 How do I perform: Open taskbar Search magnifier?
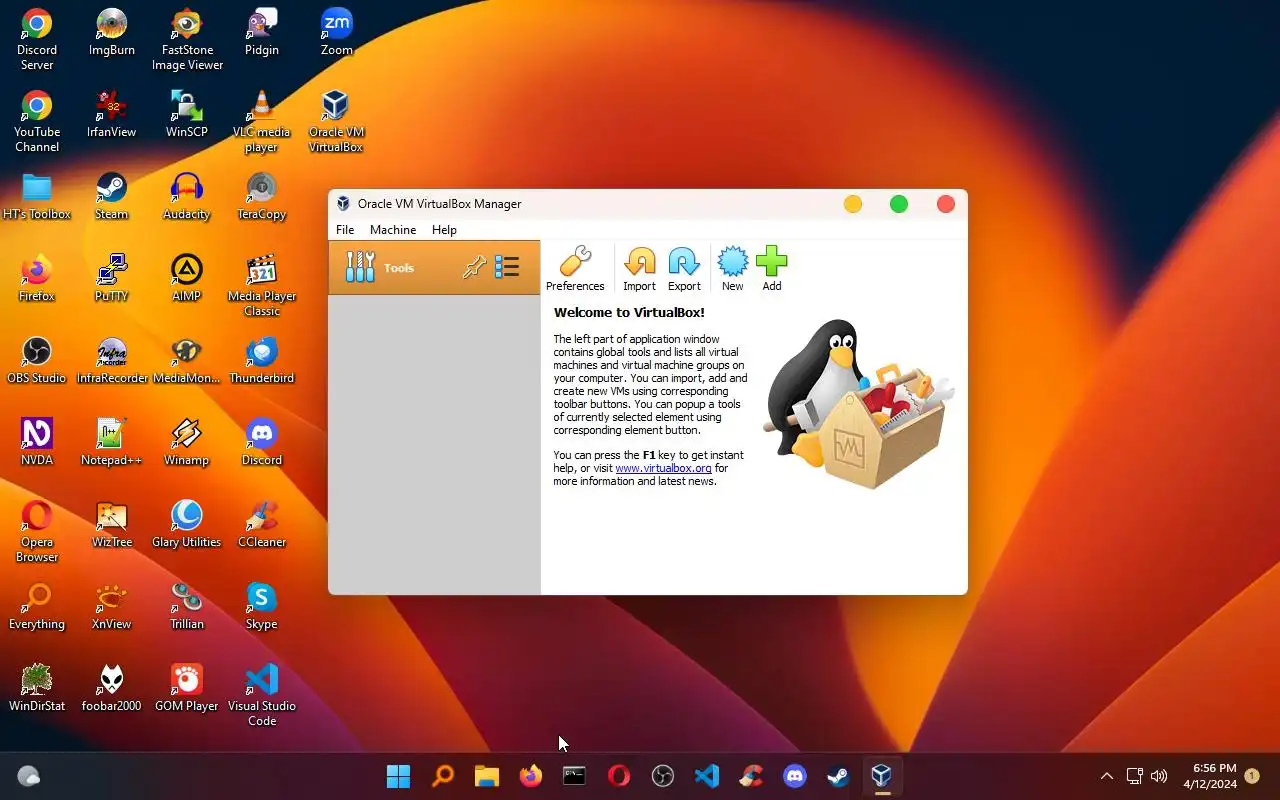pos(442,776)
